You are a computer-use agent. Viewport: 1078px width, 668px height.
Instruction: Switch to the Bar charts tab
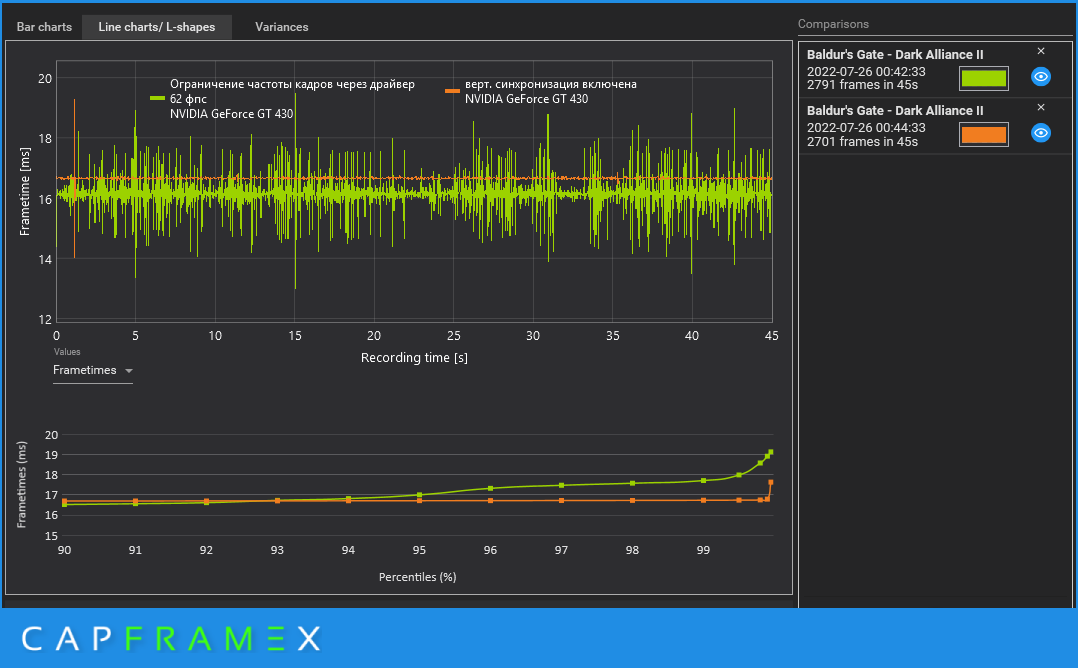pyautogui.click(x=44, y=27)
